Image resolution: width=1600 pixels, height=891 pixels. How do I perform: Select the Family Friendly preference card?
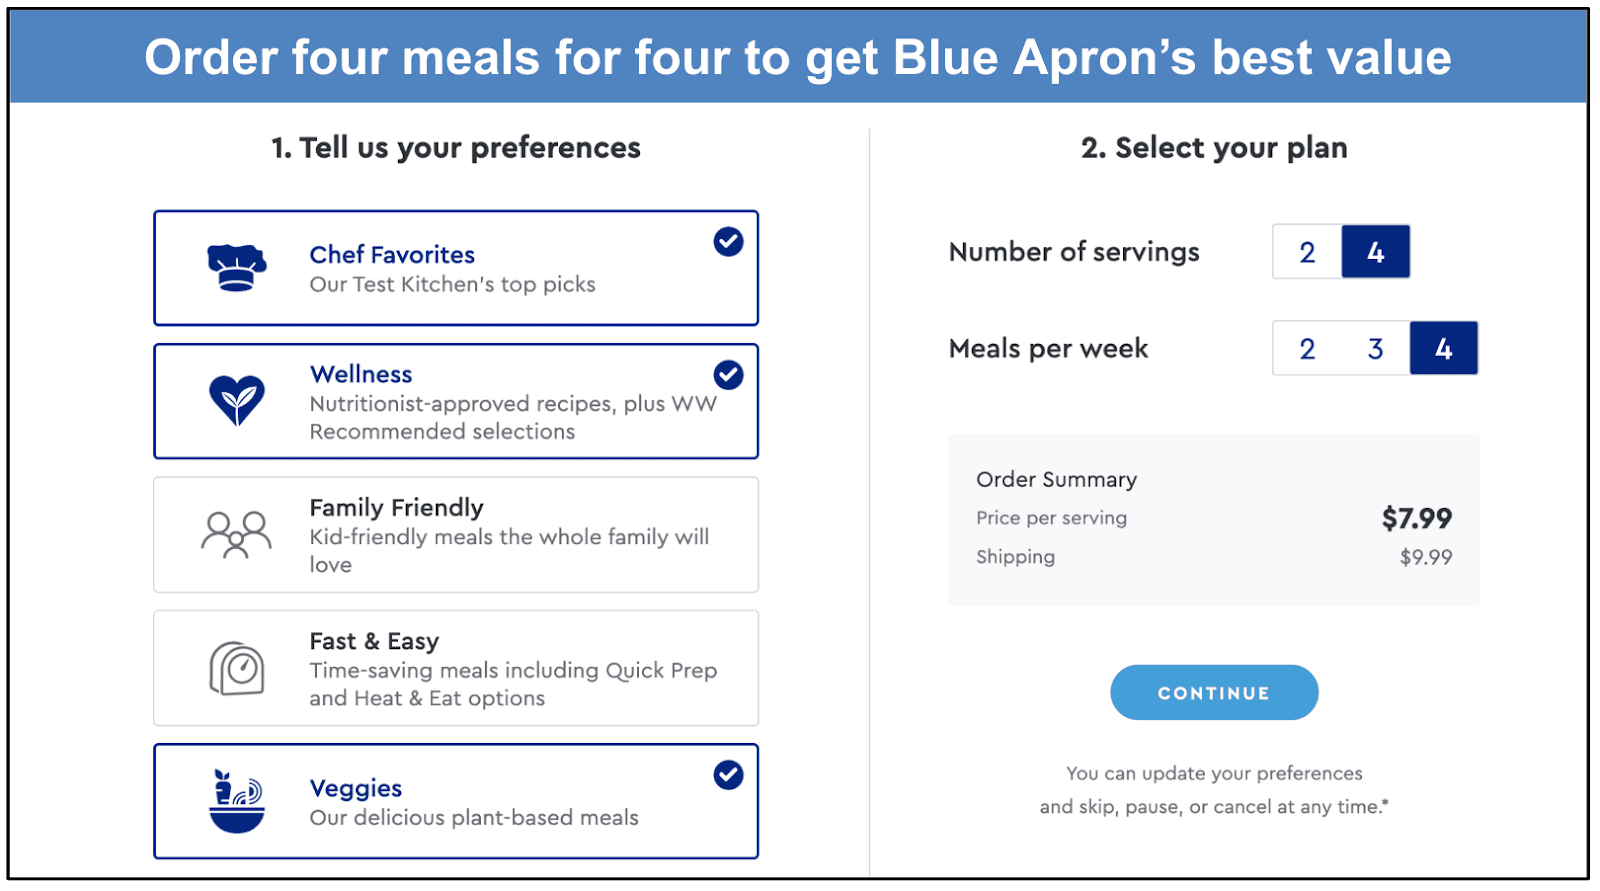[x=456, y=535]
